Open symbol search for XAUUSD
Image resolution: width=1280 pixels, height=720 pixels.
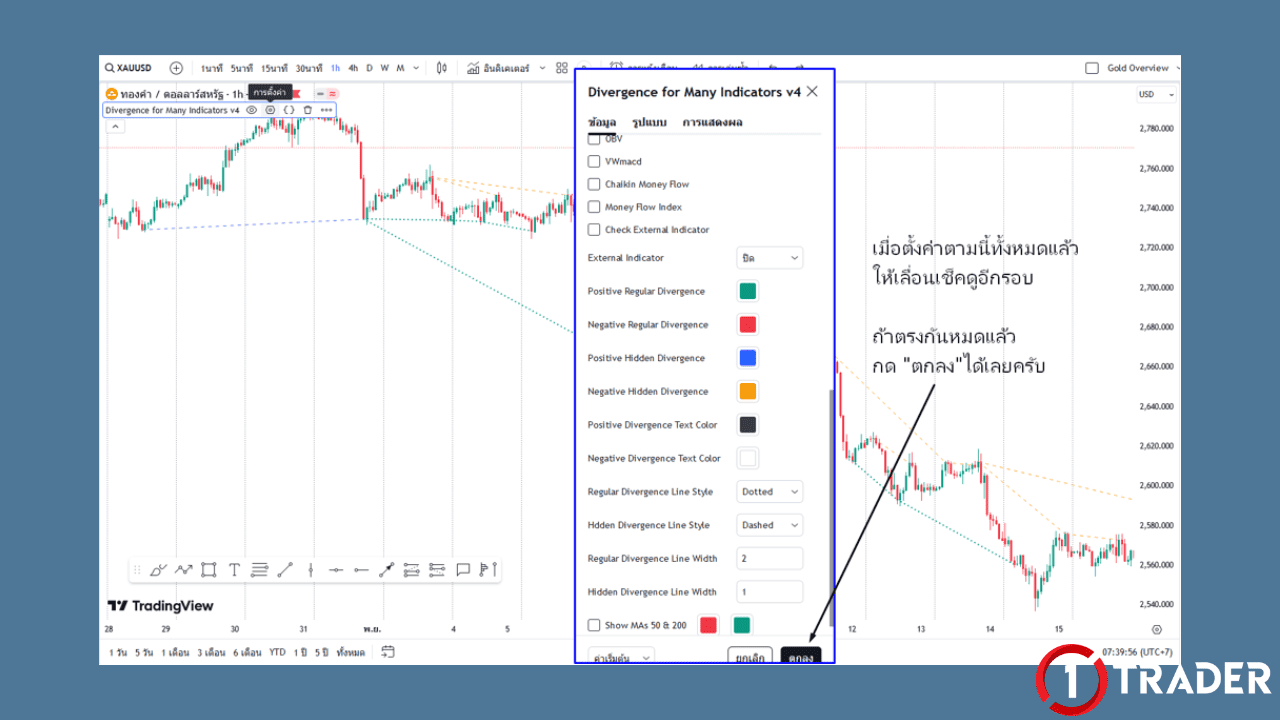pyautogui.click(x=128, y=68)
